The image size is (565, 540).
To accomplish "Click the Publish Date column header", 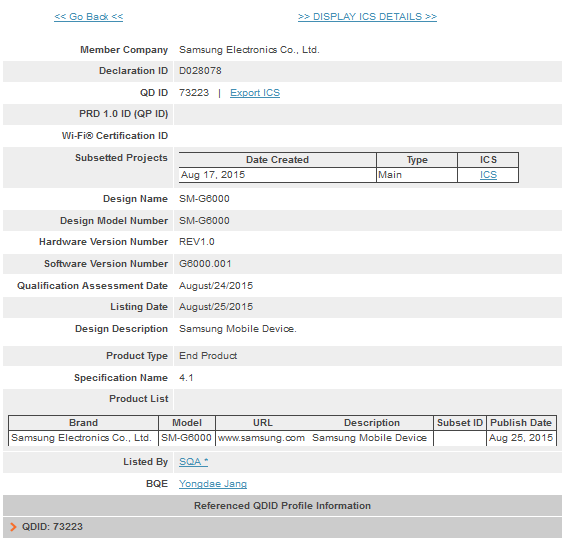I will [x=521, y=423].
